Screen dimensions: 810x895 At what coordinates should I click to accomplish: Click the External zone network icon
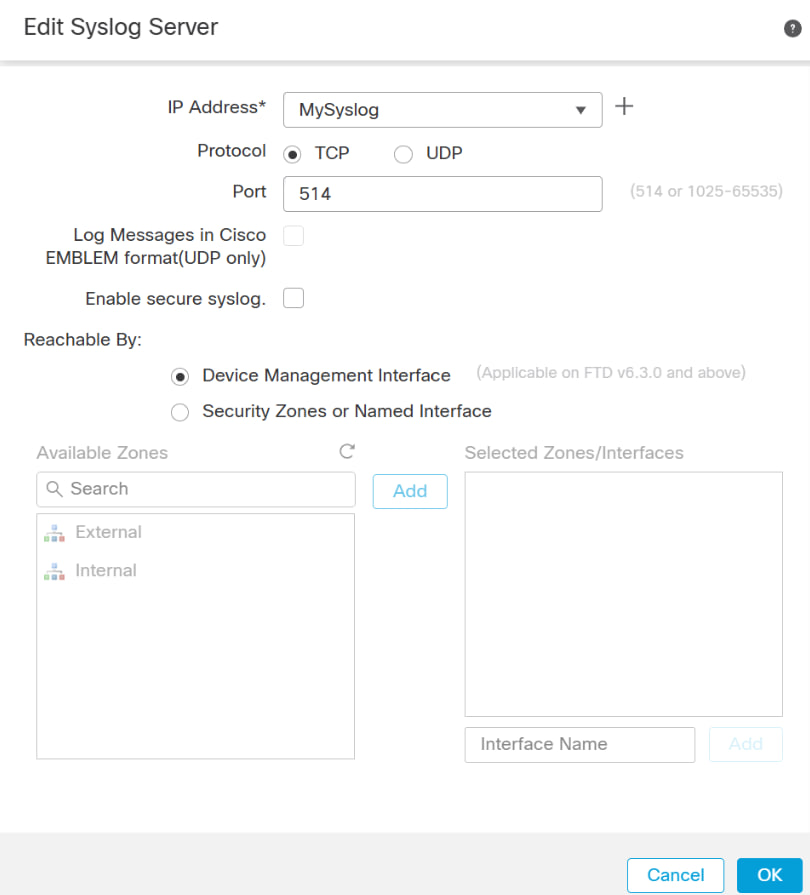[x=53, y=532]
